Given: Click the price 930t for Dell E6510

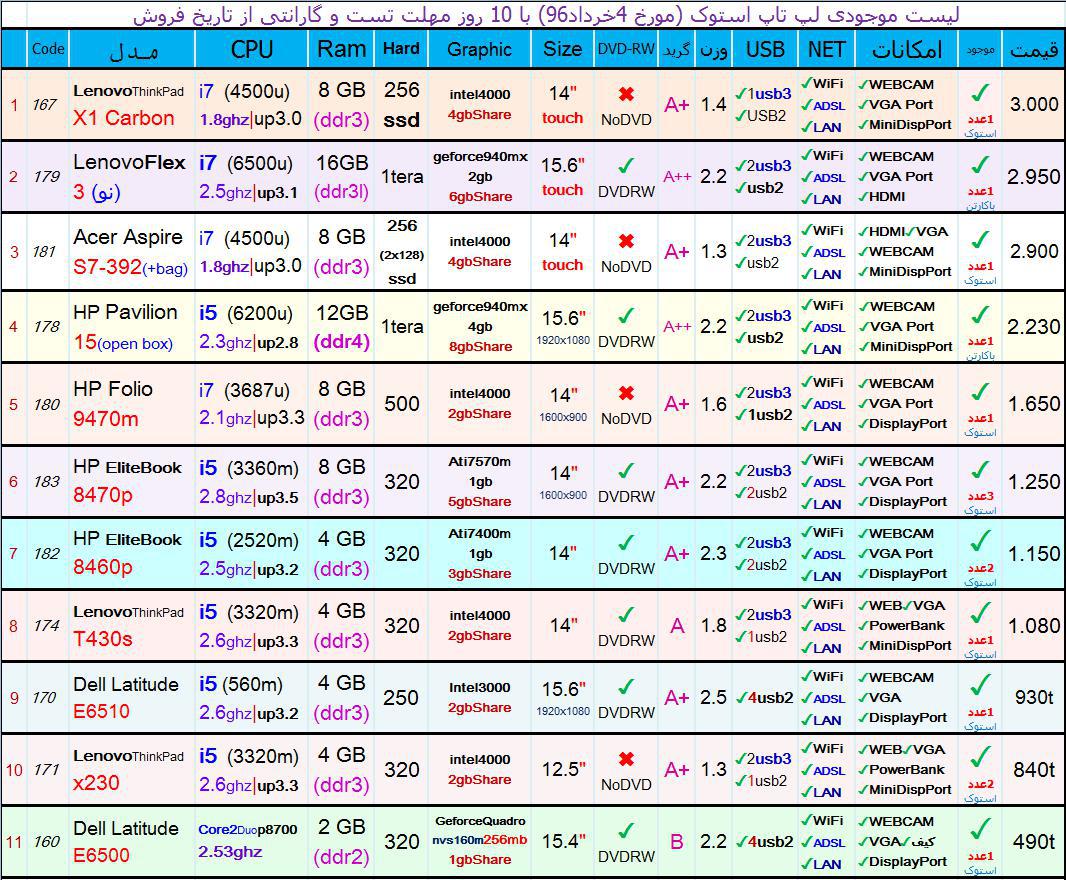Looking at the screenshot, I should [1033, 698].
